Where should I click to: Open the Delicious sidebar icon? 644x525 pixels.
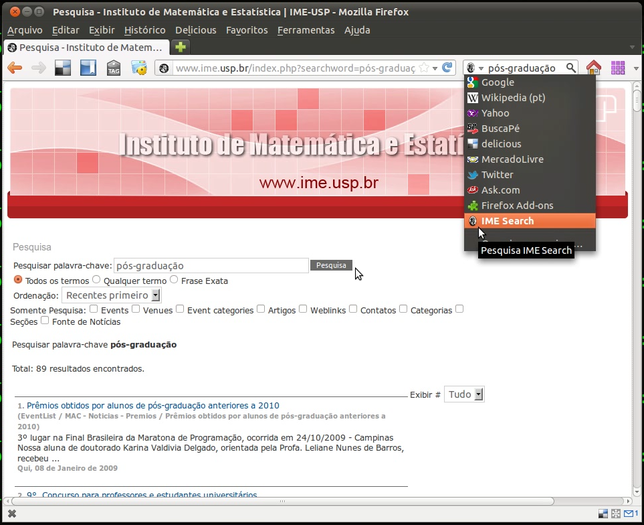pos(88,68)
